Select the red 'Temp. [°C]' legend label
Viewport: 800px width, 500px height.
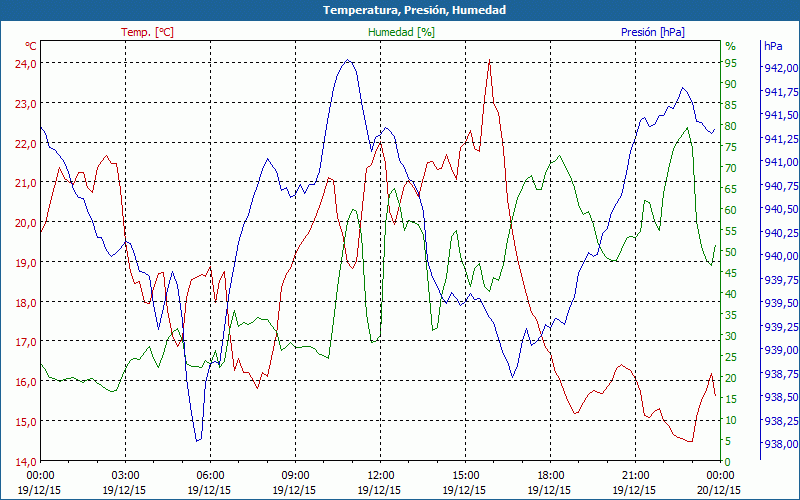click(x=147, y=32)
